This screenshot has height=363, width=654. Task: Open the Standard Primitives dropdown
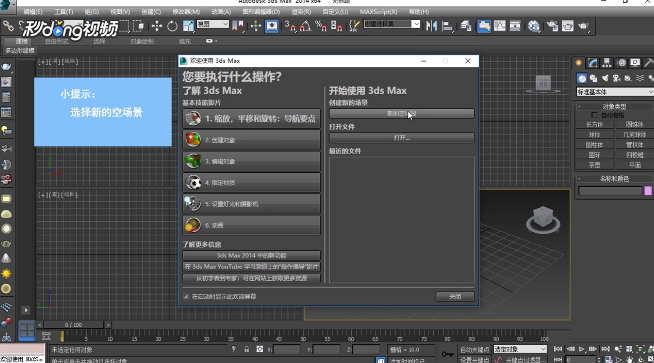(x=615, y=92)
